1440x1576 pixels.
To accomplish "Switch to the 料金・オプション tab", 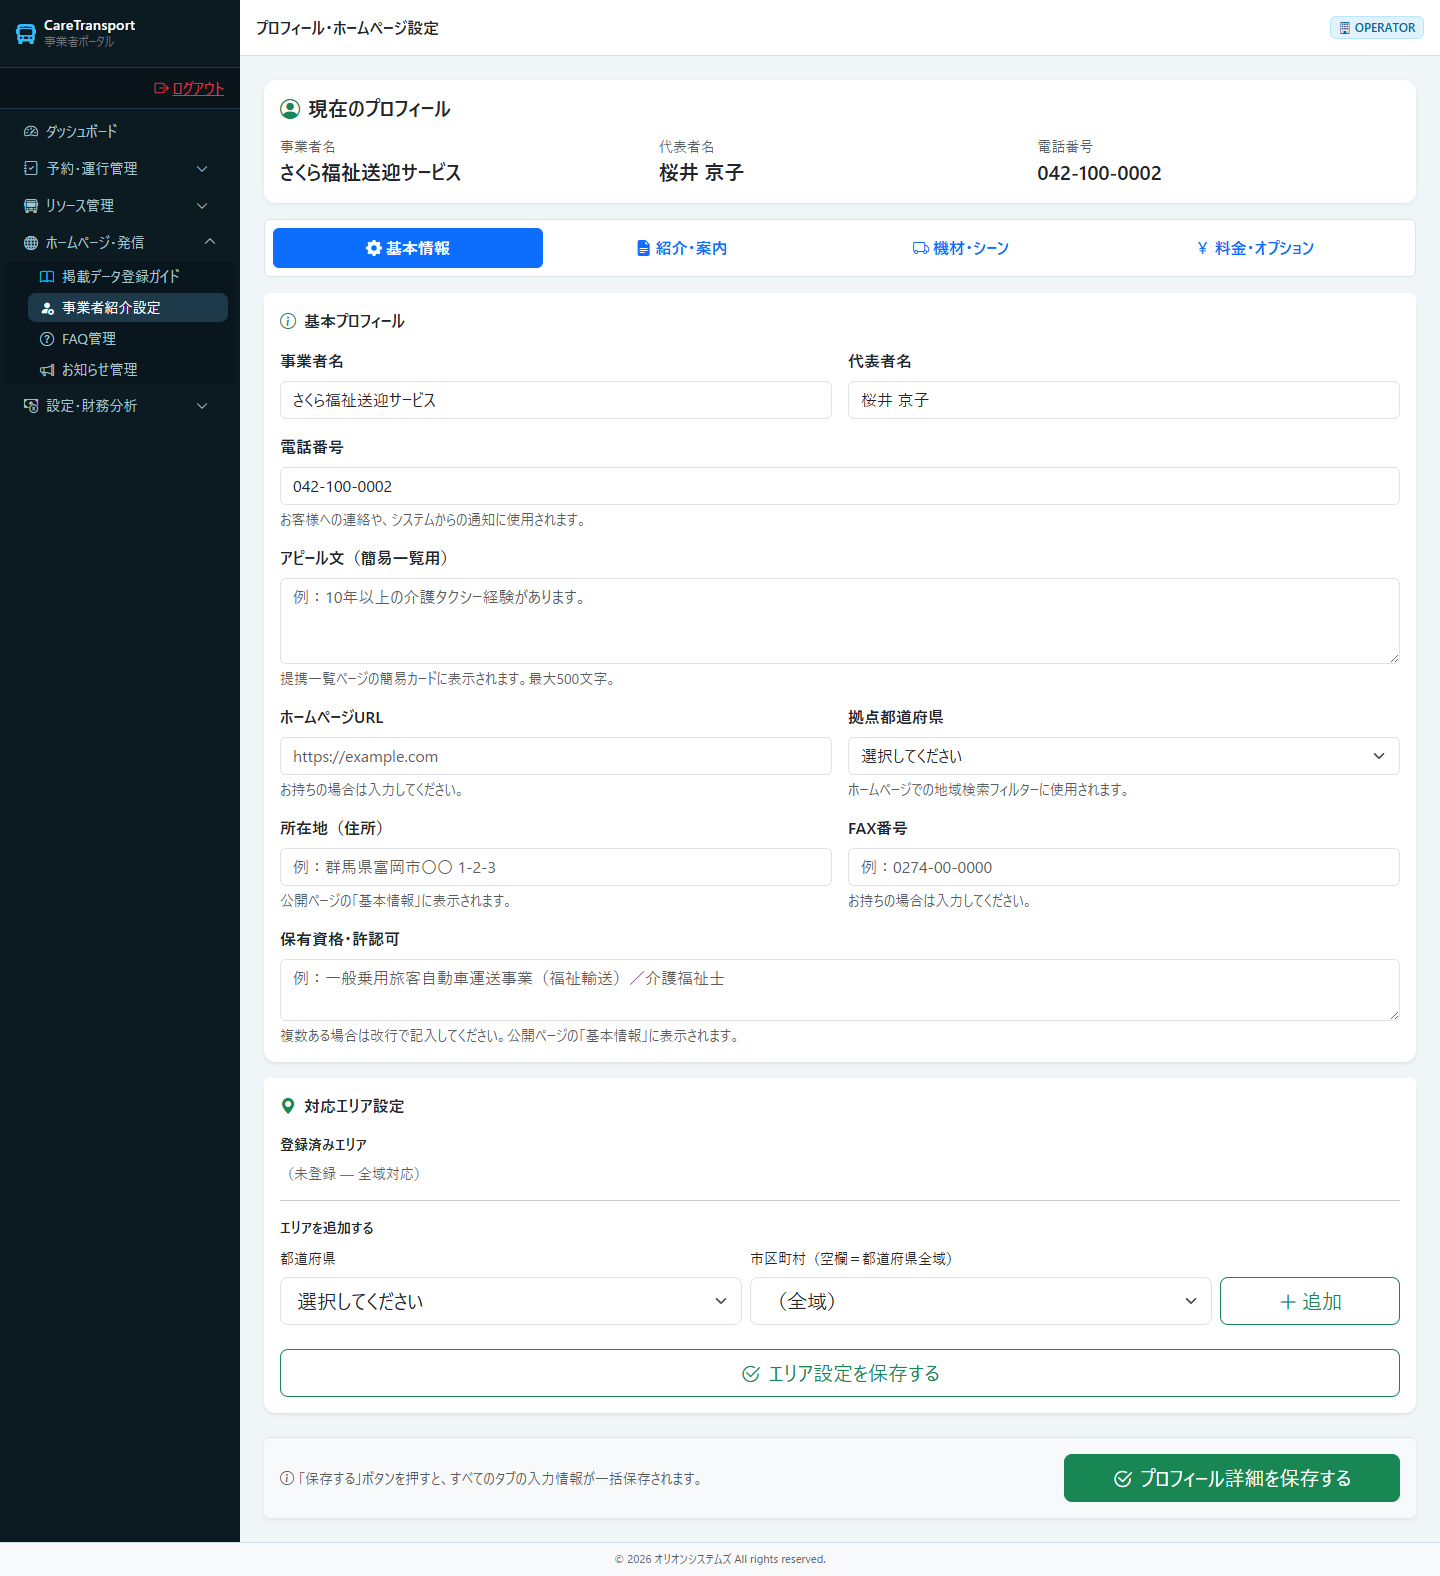I will (x=1255, y=248).
